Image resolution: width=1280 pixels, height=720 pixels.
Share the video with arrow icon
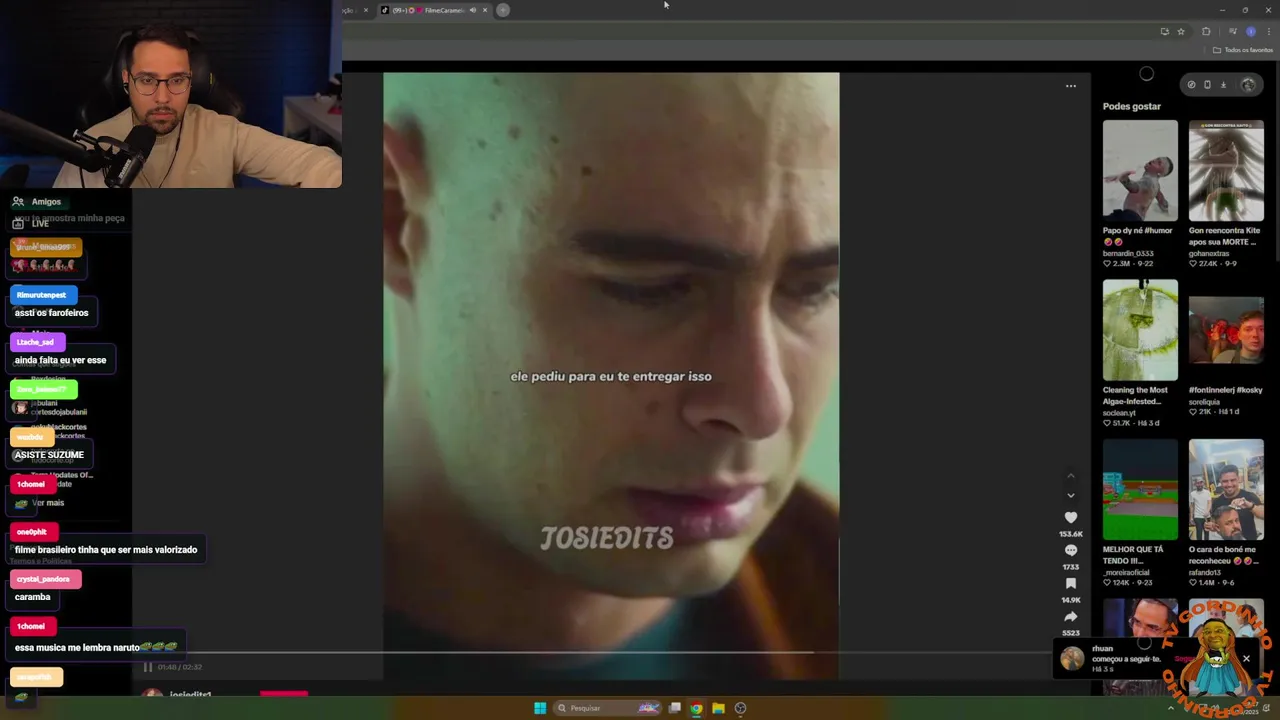[x=1071, y=617]
